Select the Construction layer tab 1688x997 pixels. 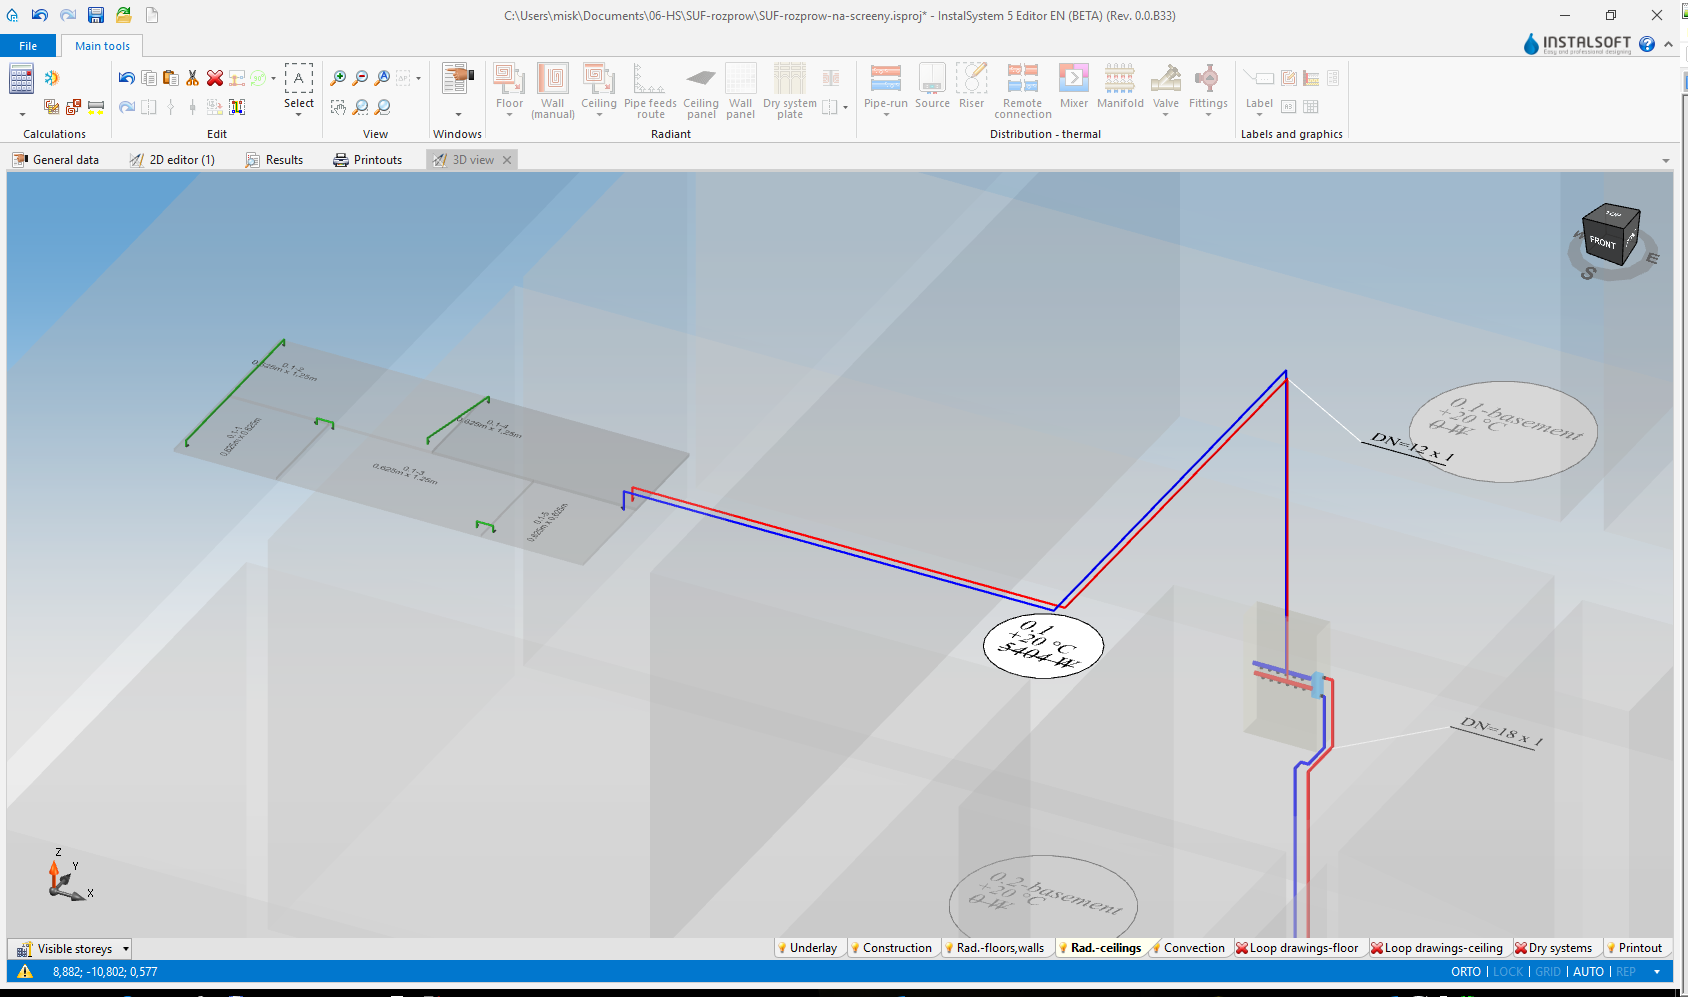click(891, 948)
